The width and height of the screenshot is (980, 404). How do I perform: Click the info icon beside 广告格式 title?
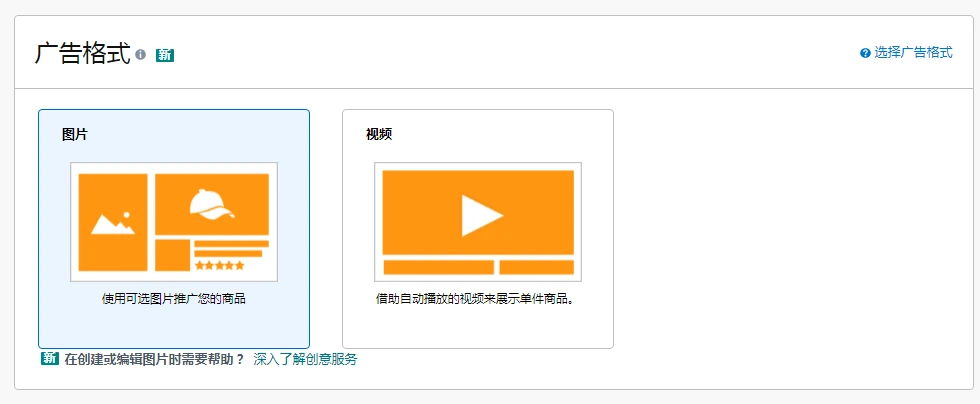(x=141, y=54)
